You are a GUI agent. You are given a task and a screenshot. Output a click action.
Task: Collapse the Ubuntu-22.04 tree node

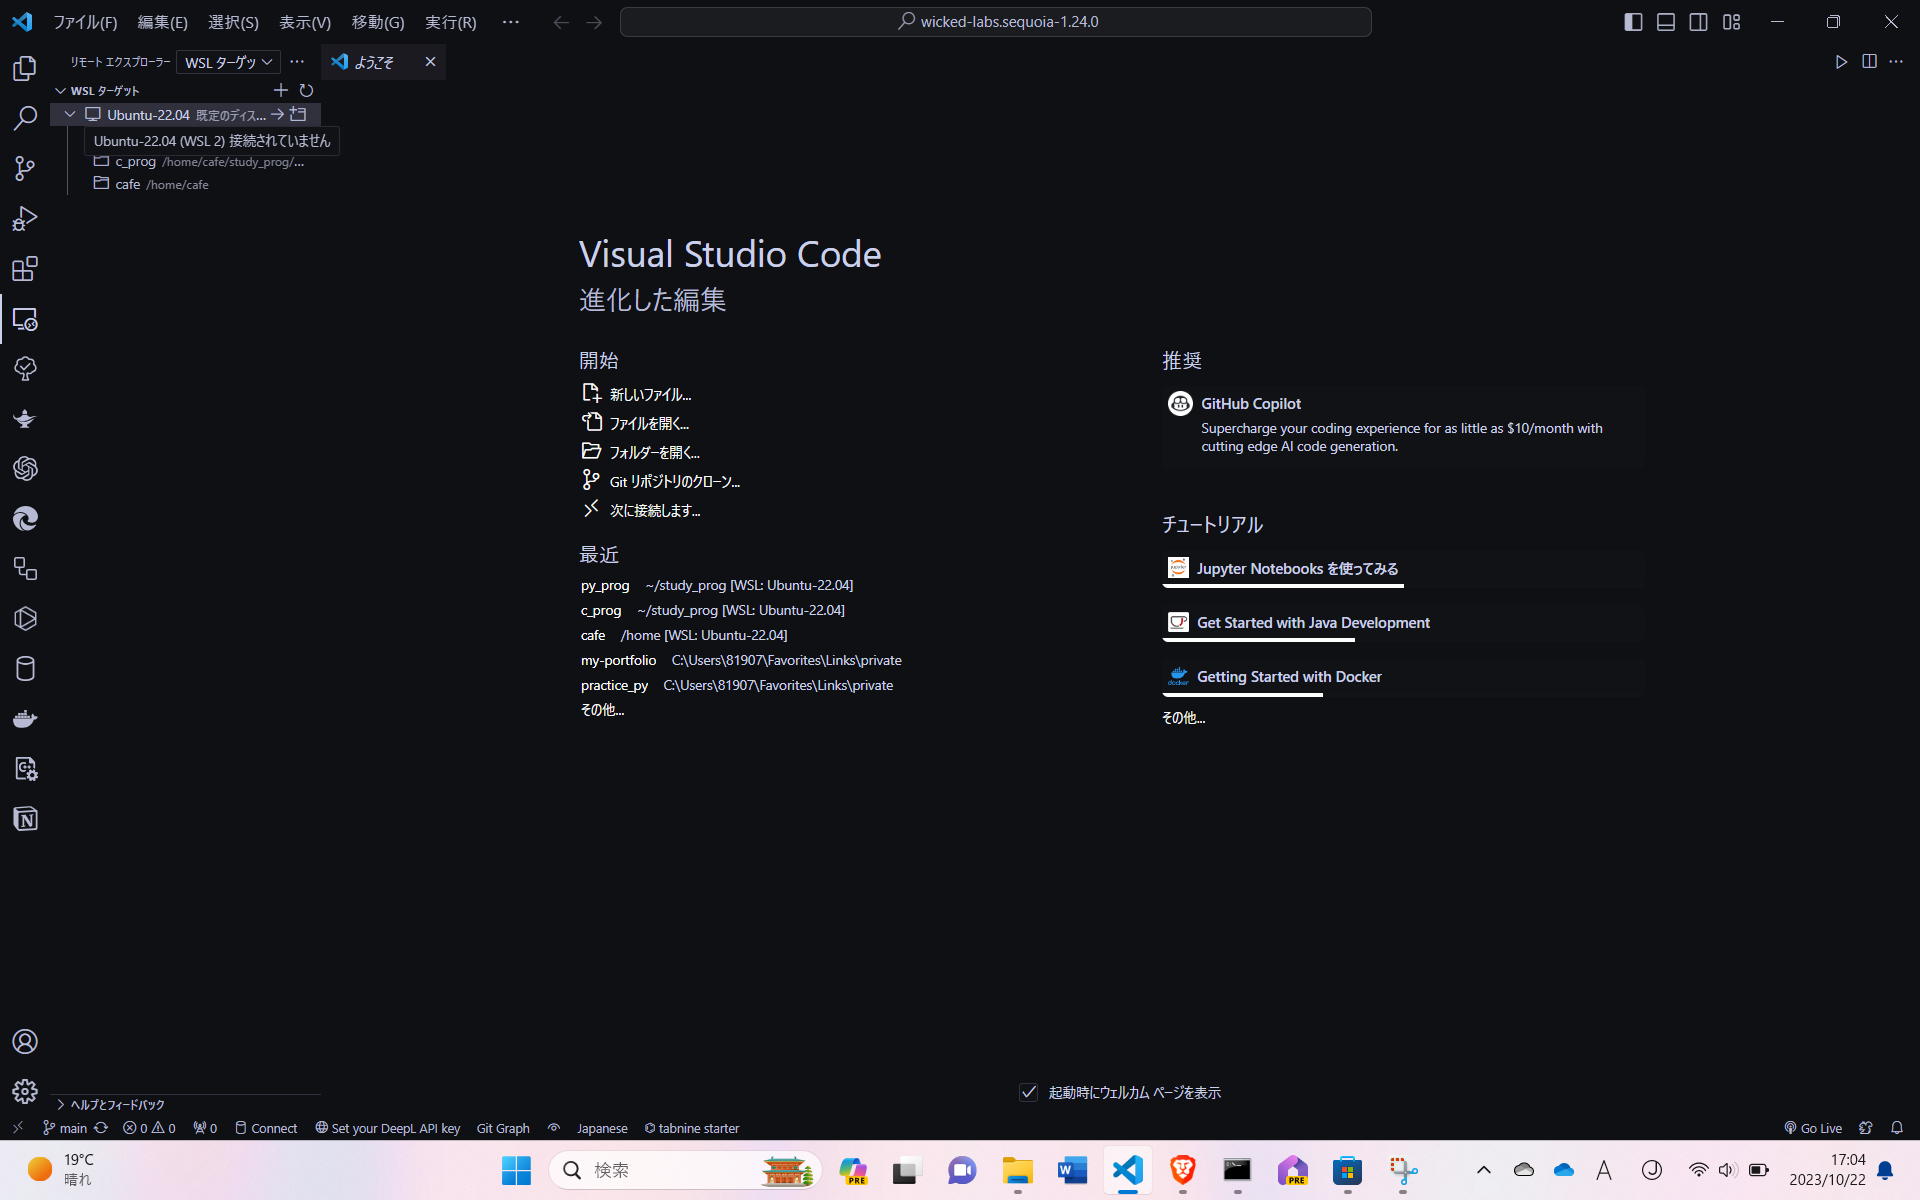pyautogui.click(x=70, y=114)
